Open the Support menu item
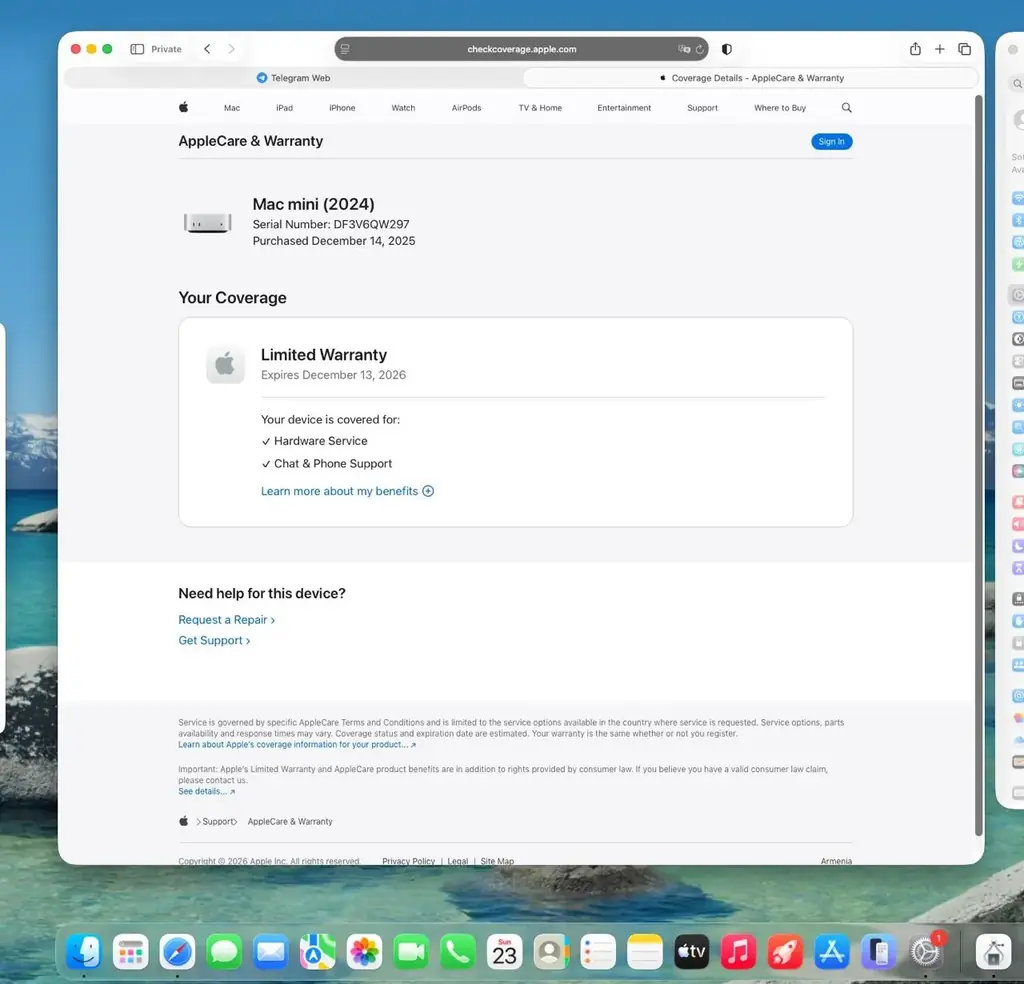 pos(702,108)
